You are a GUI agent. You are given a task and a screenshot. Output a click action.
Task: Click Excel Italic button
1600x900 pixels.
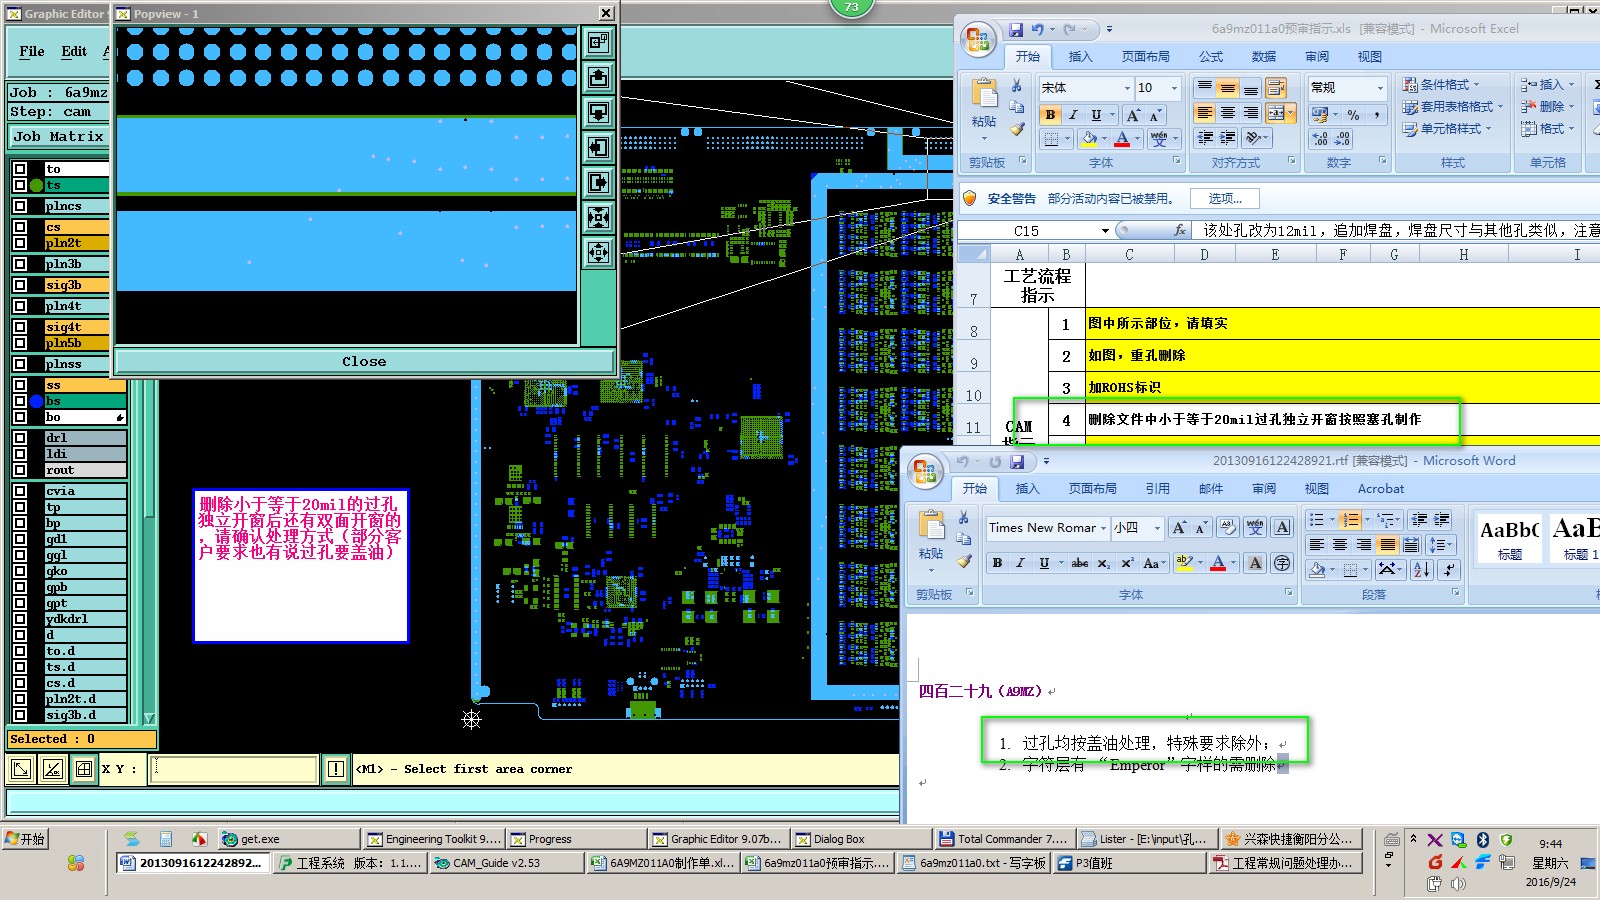click(x=1073, y=115)
